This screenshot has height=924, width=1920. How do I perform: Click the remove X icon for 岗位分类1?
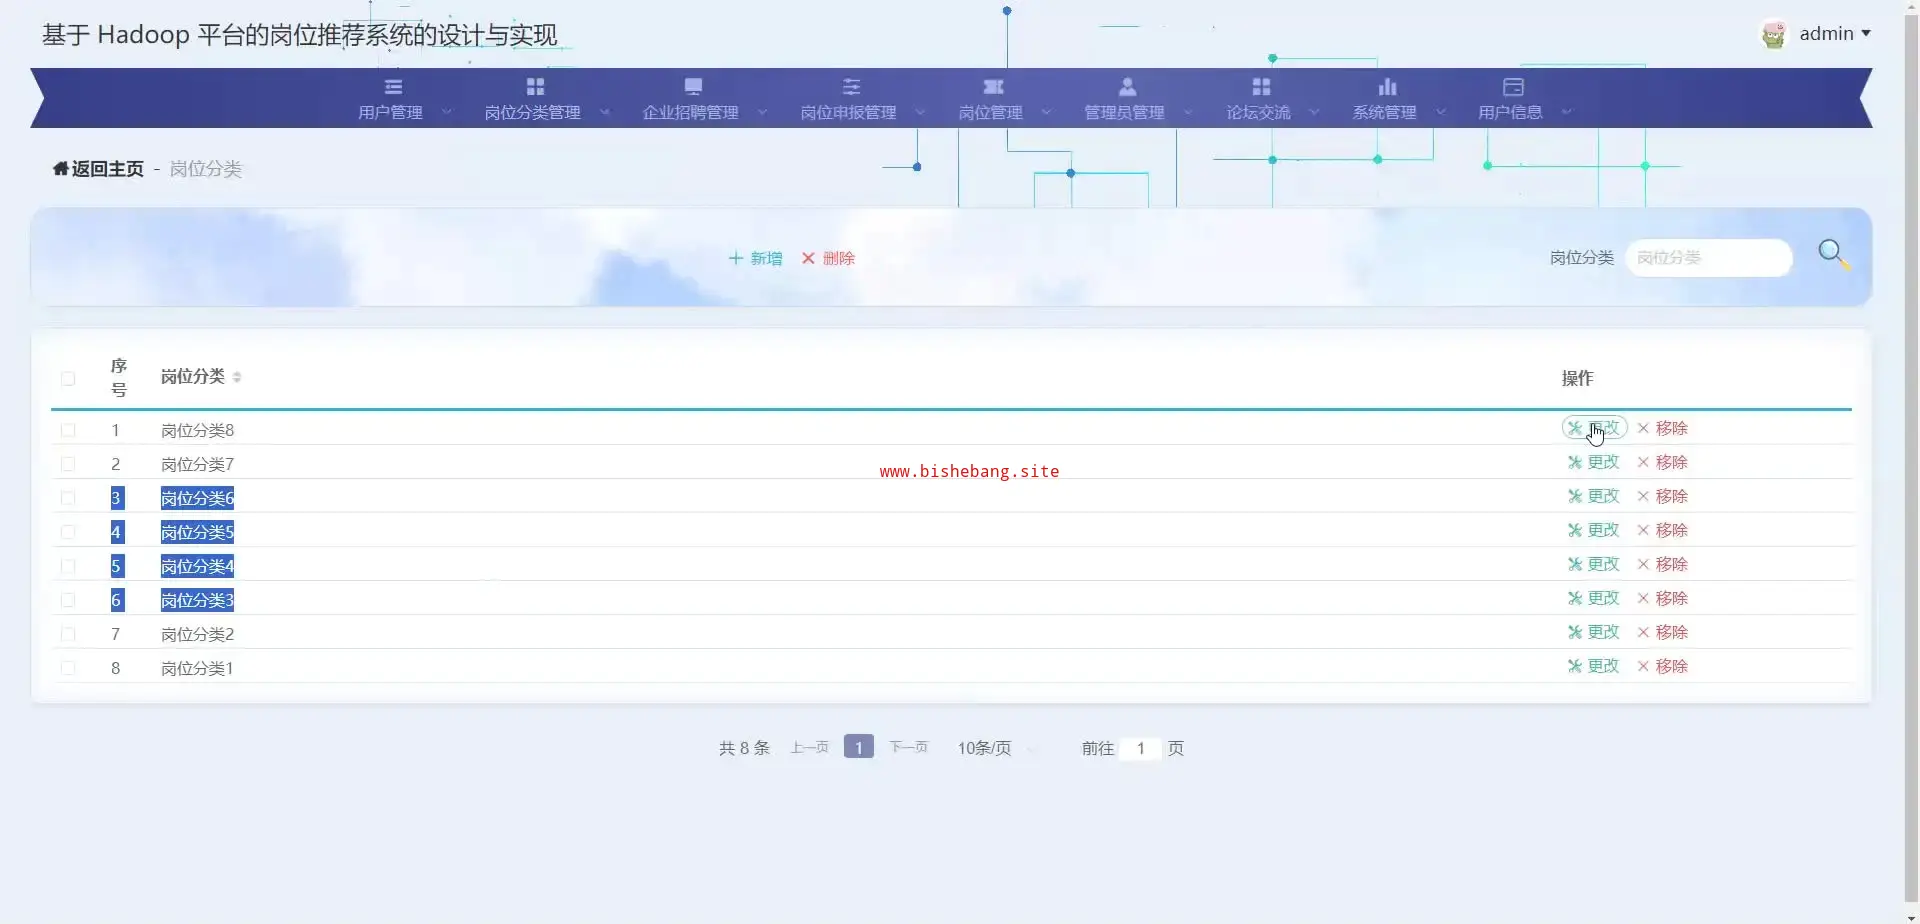(1643, 666)
